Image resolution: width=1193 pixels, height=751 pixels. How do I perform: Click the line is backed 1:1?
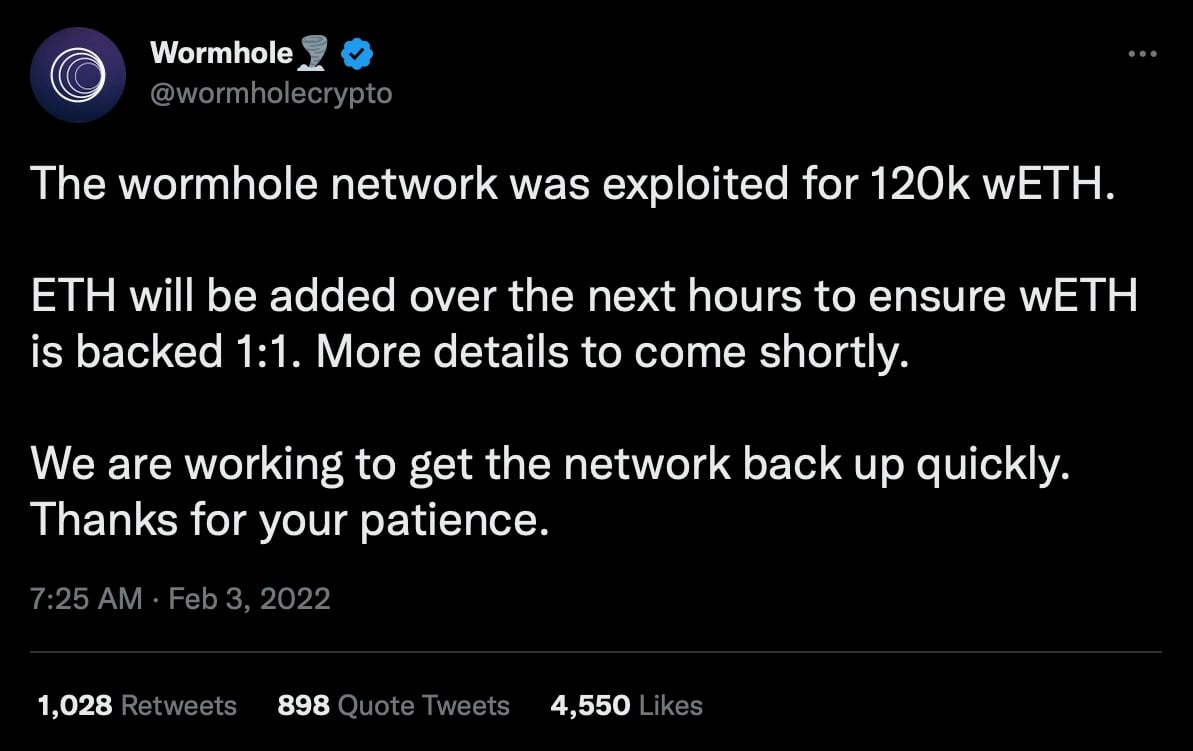[470, 352]
